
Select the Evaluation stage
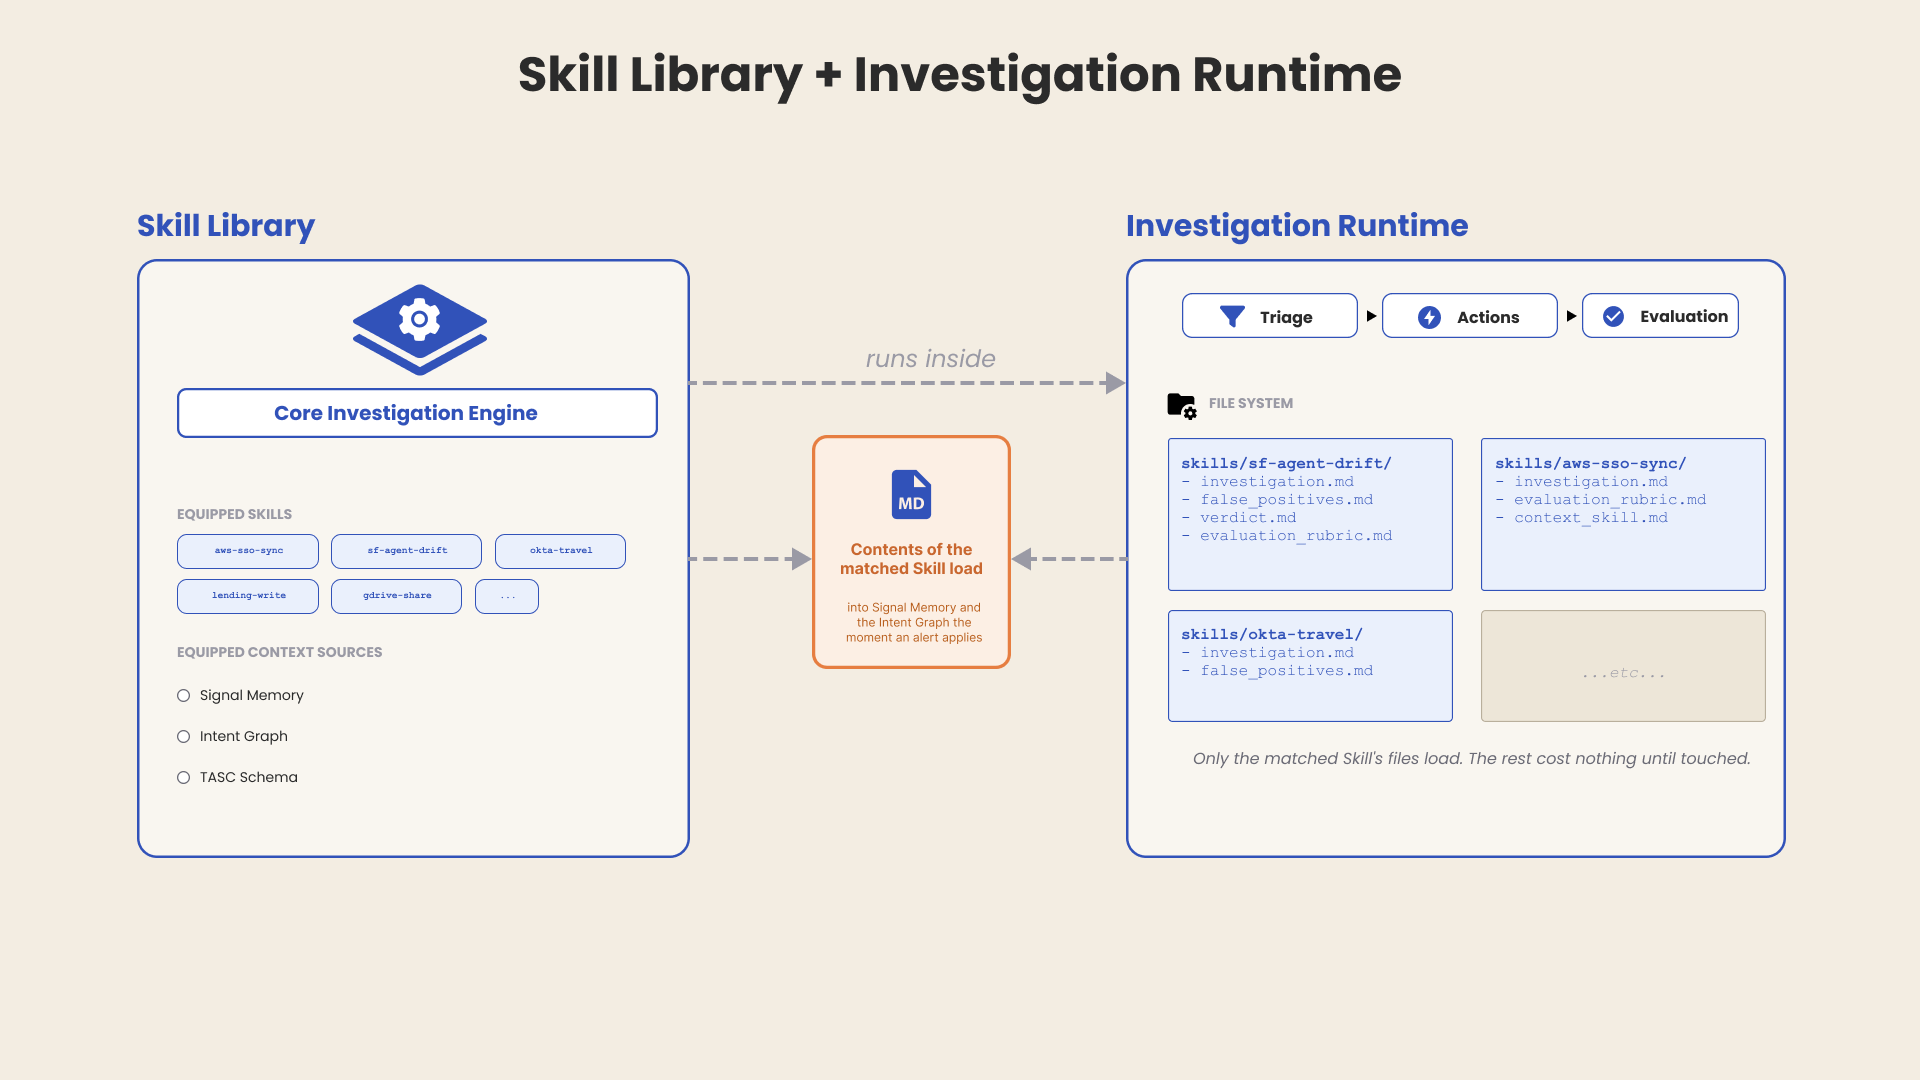[1660, 316]
